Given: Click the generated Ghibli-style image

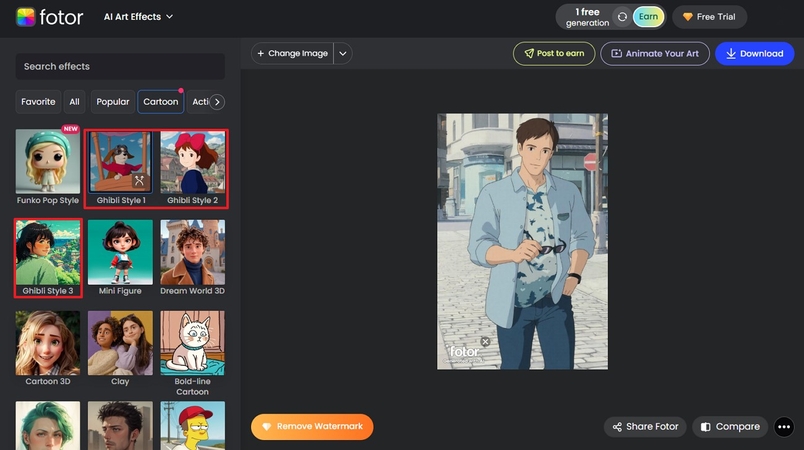Looking at the screenshot, I should (522, 241).
